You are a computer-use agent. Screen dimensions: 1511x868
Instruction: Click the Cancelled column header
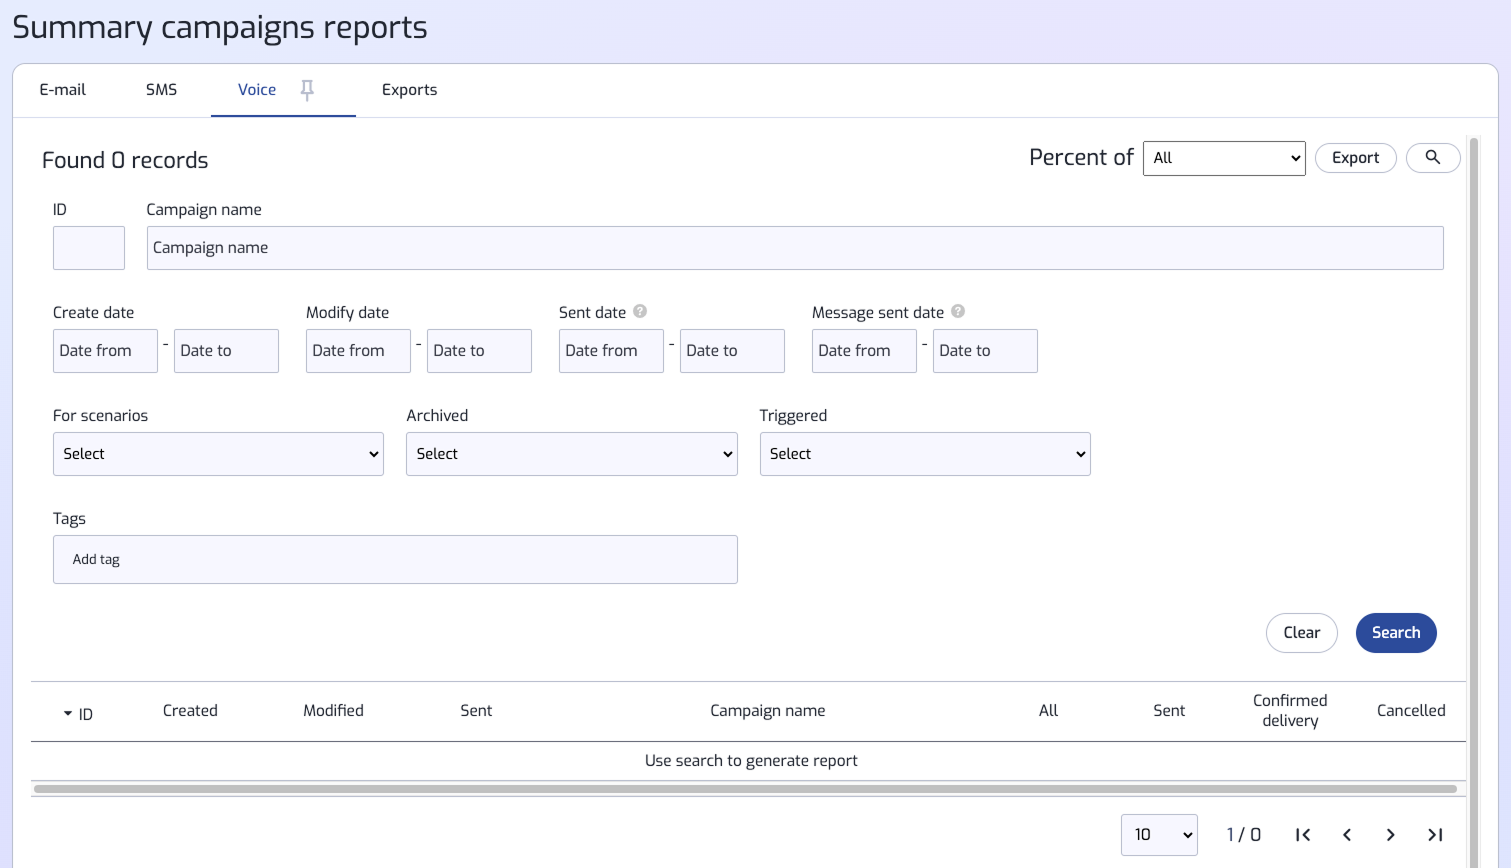coord(1411,711)
